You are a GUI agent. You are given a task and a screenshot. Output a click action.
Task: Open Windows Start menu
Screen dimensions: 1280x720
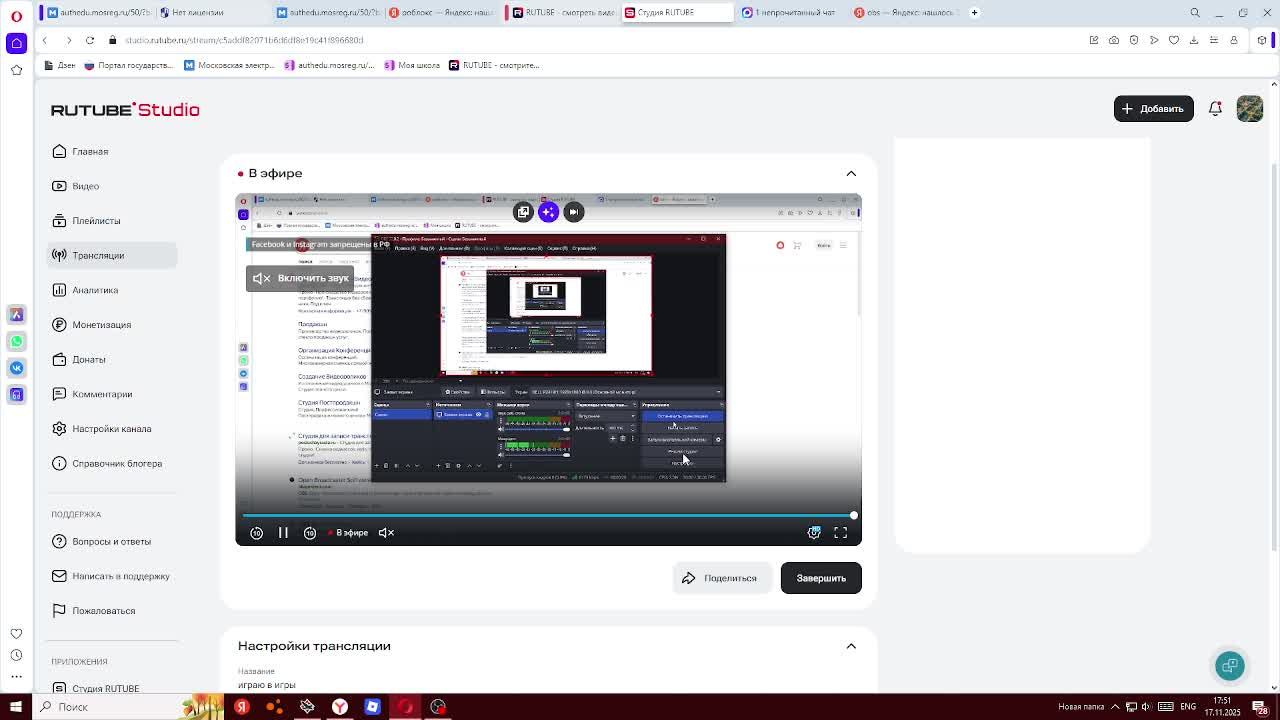click(x=16, y=707)
